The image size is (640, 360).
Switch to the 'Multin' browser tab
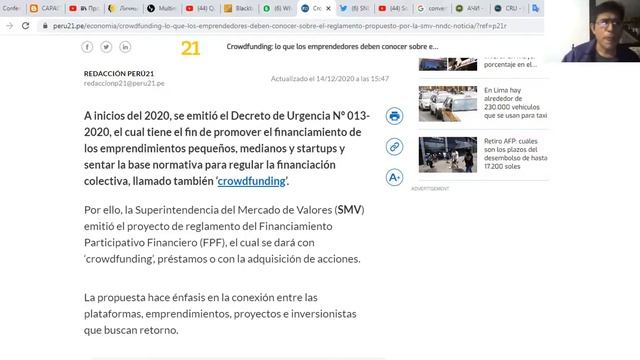point(162,8)
